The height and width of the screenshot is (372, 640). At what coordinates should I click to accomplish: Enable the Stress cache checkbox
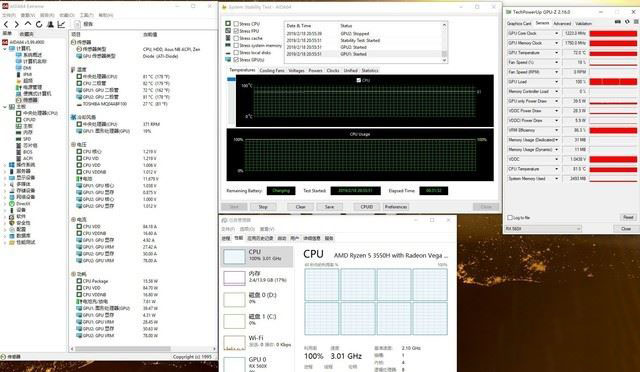[236, 38]
